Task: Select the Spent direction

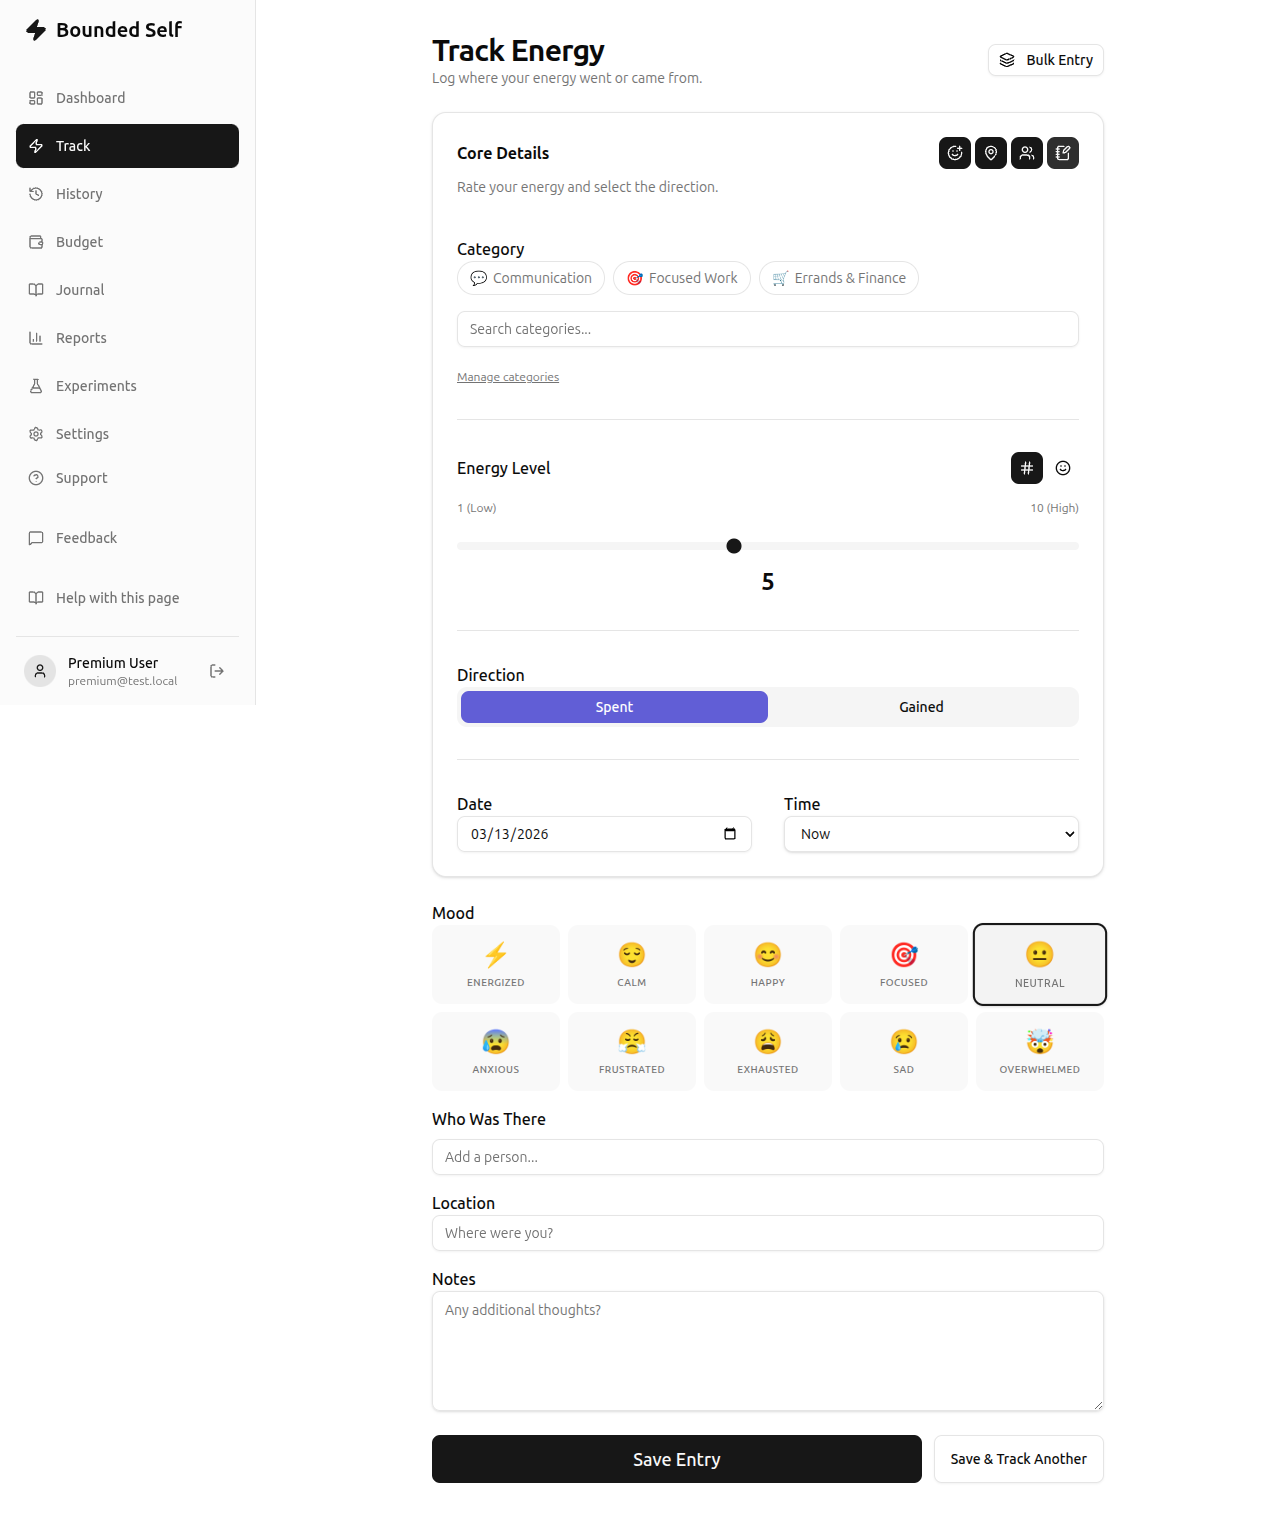Action: coord(613,707)
